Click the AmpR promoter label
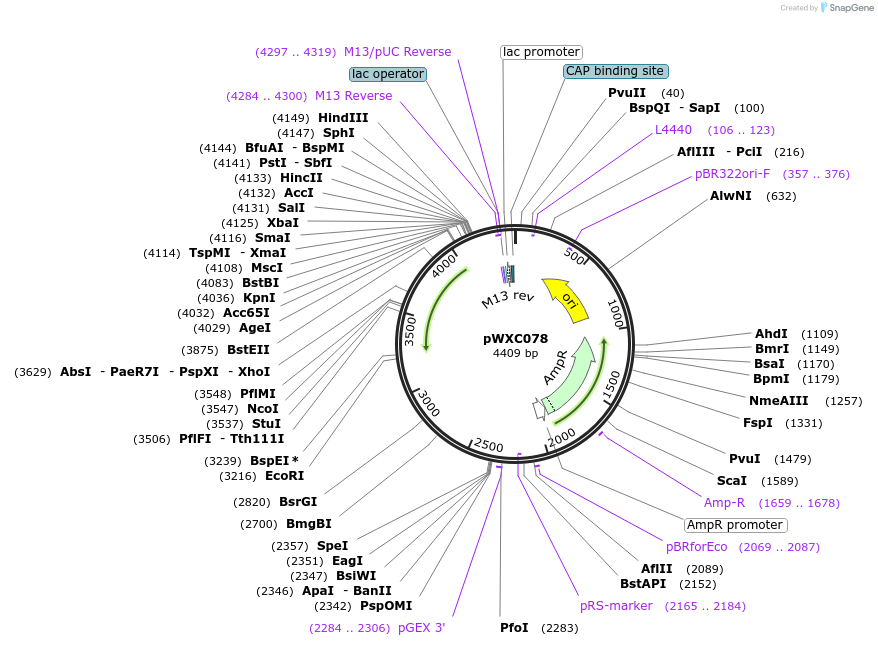This screenshot has width=878, height=646. point(736,524)
